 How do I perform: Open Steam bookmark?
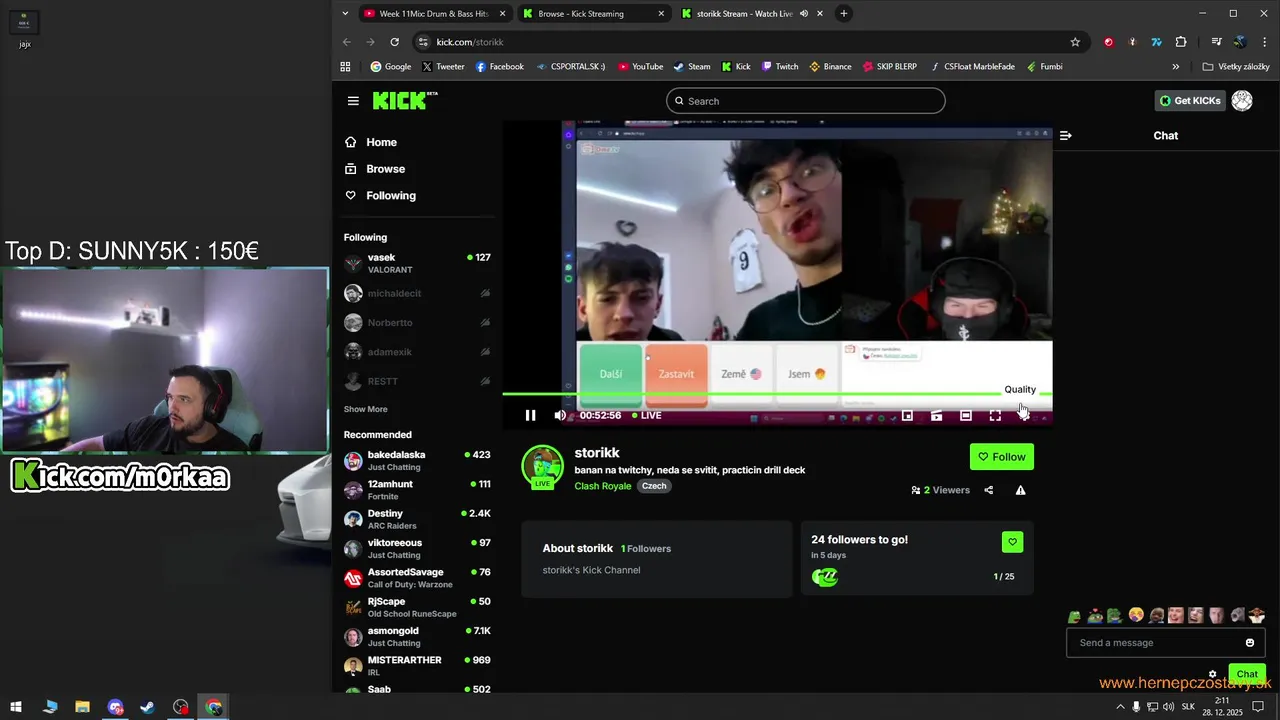click(691, 67)
